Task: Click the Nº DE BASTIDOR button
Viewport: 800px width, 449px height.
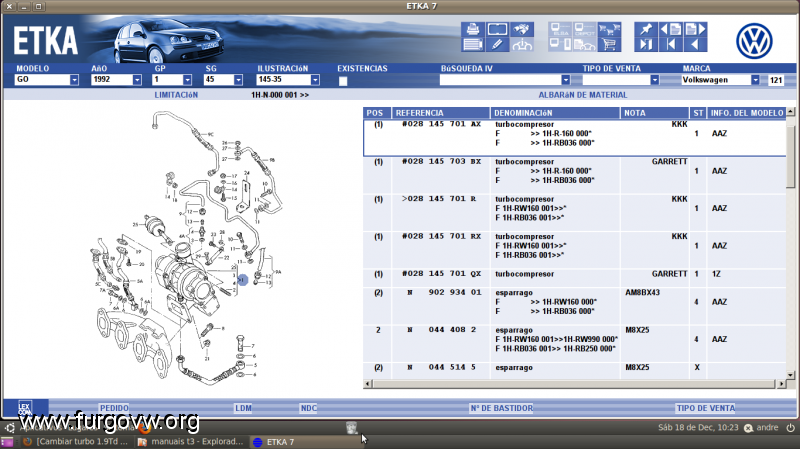Action: coord(502,408)
